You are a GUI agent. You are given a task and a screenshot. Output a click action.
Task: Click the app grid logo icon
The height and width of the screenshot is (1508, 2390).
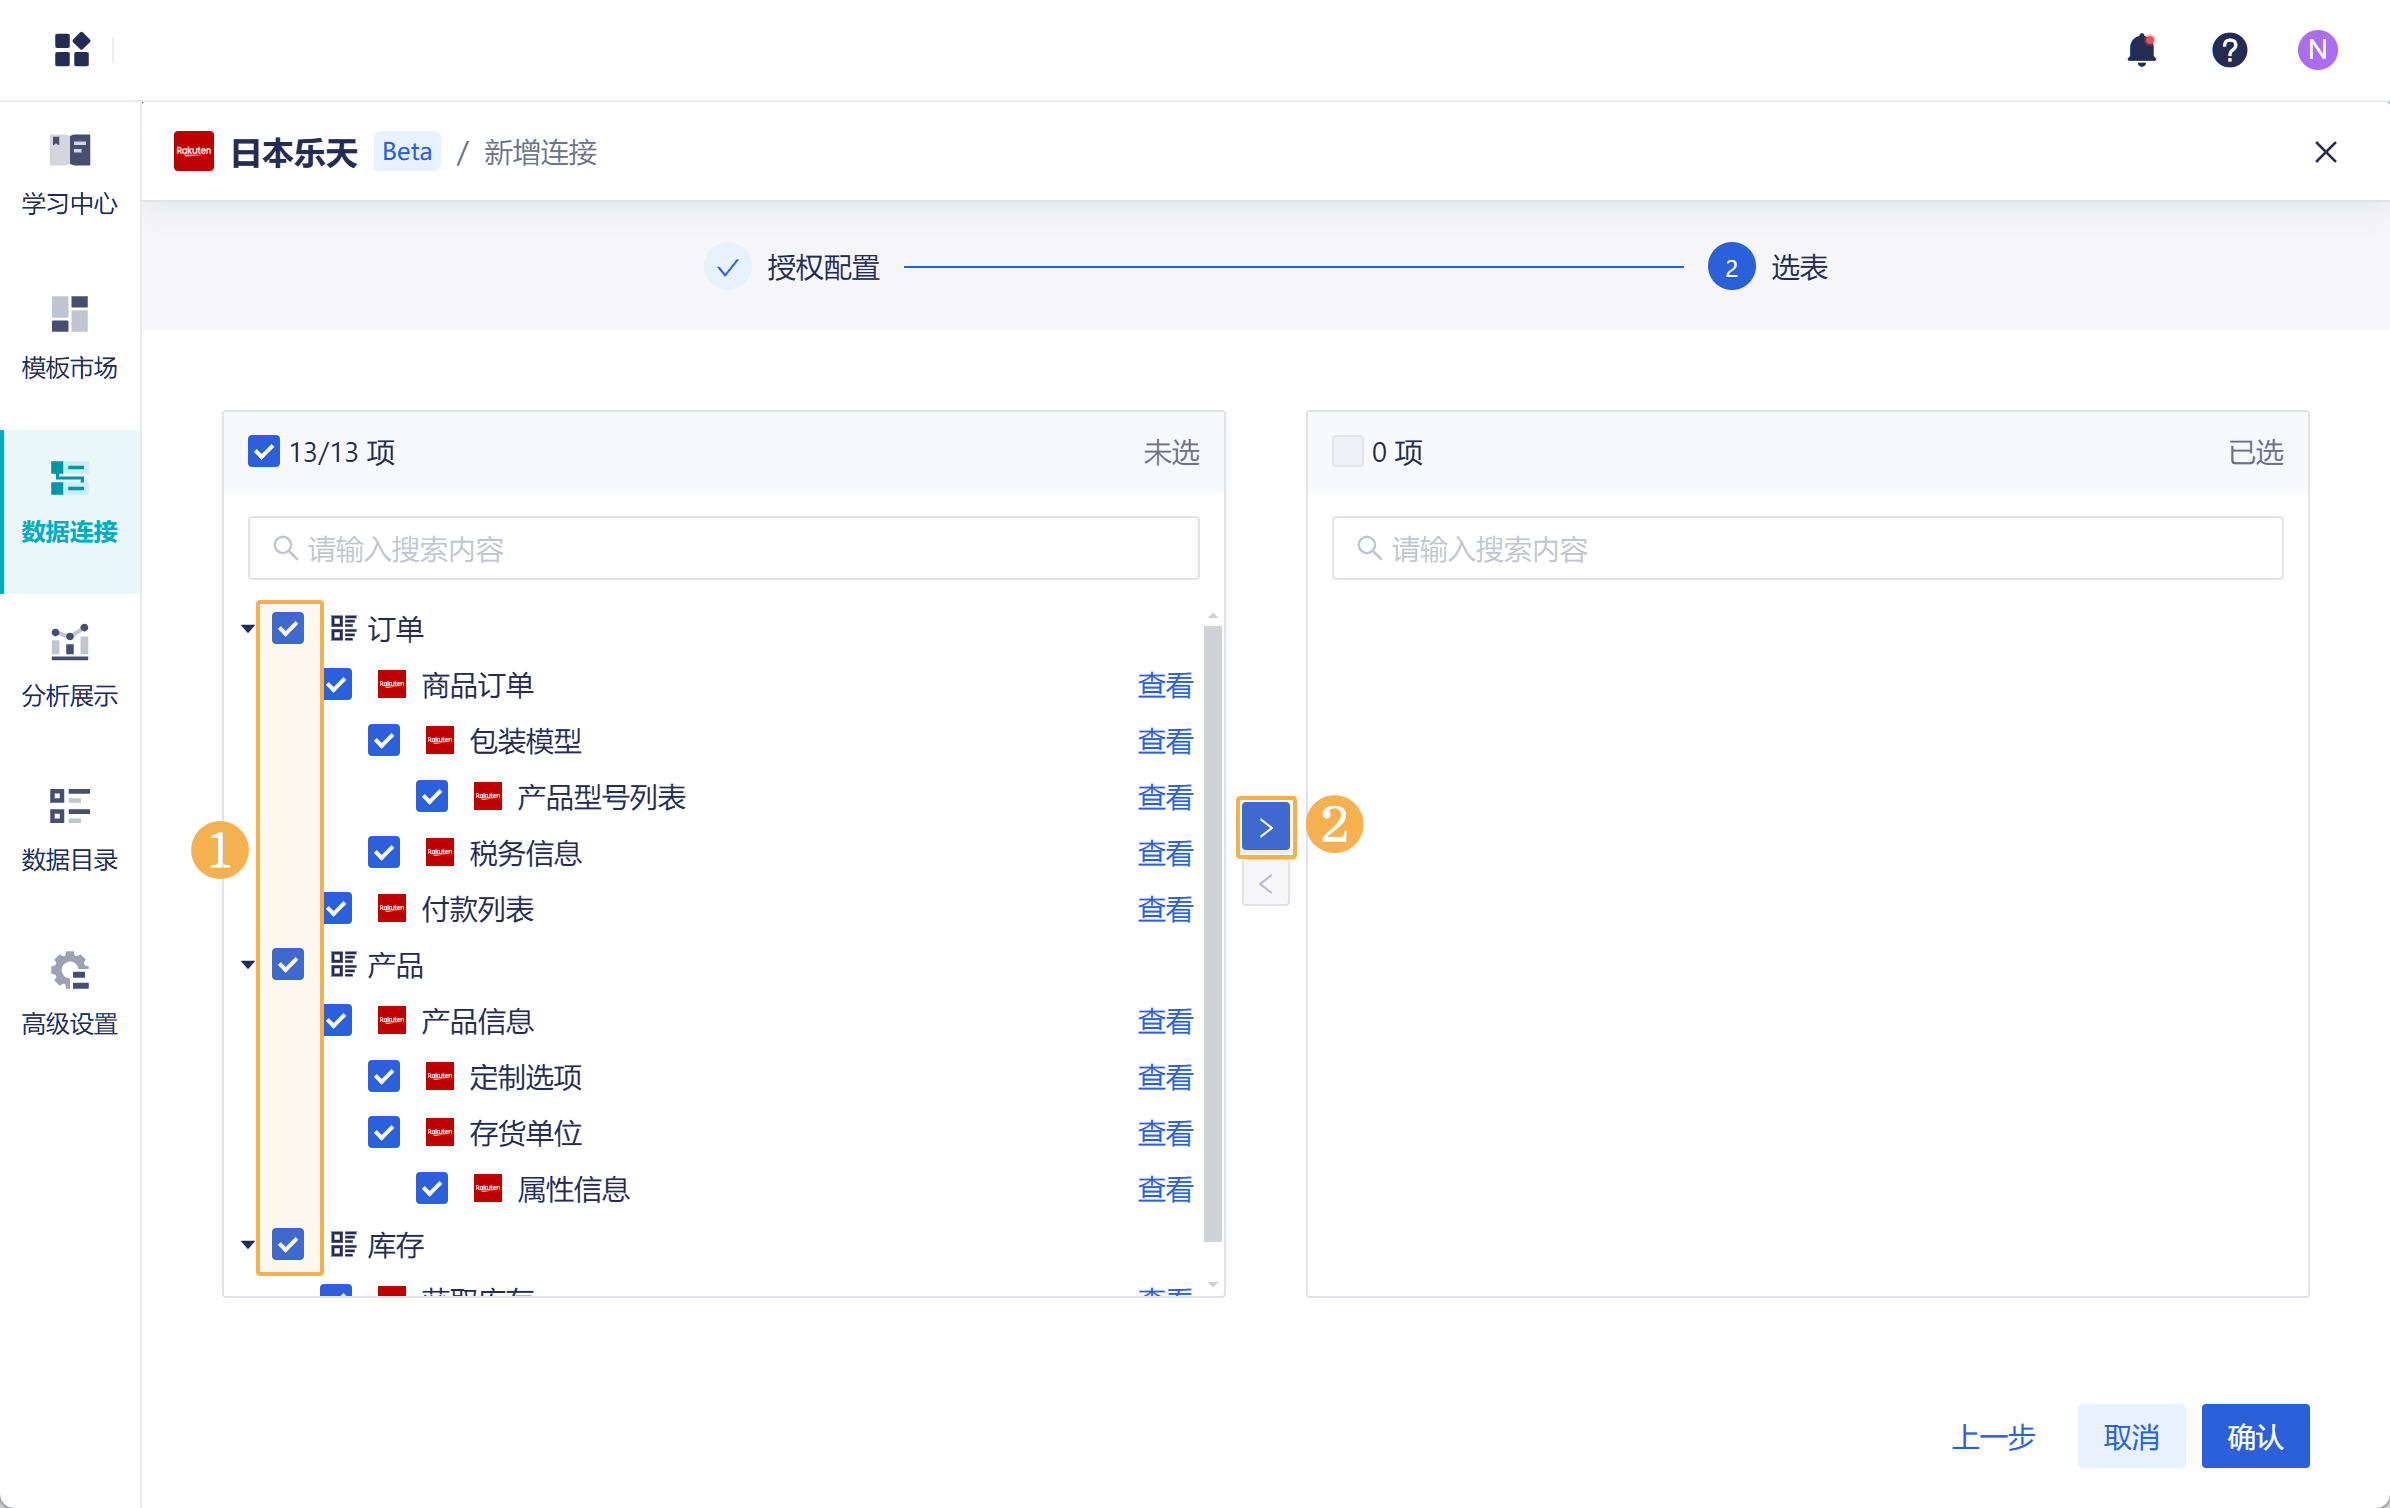click(72, 50)
